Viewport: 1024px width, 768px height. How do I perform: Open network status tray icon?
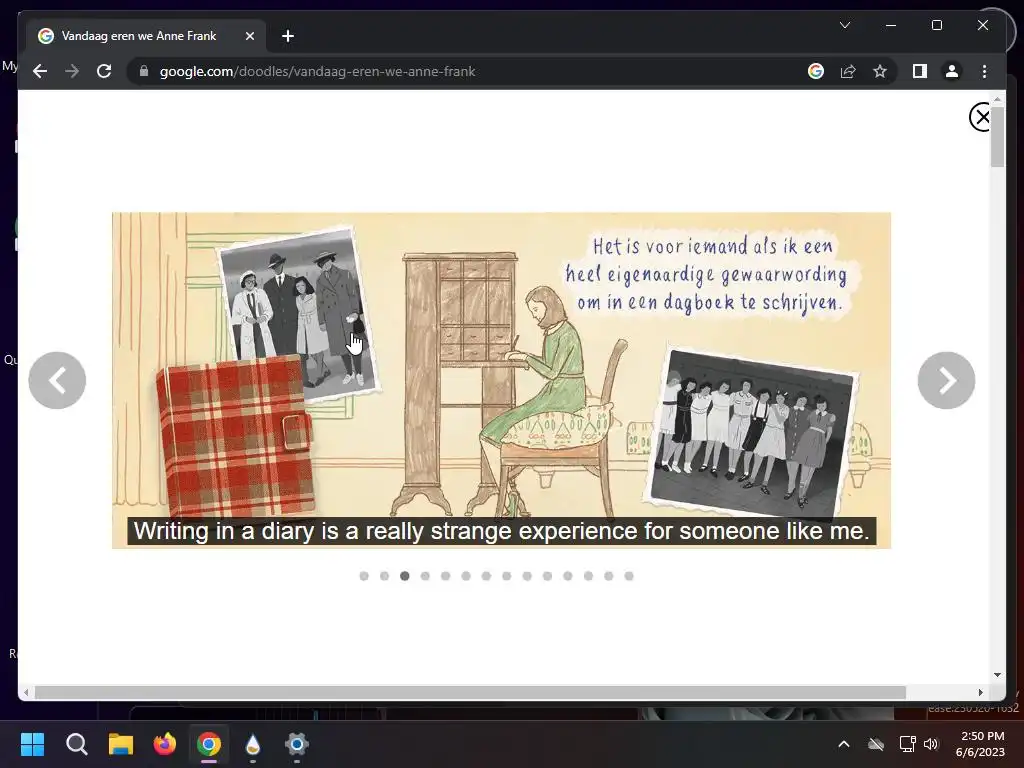pos(907,744)
